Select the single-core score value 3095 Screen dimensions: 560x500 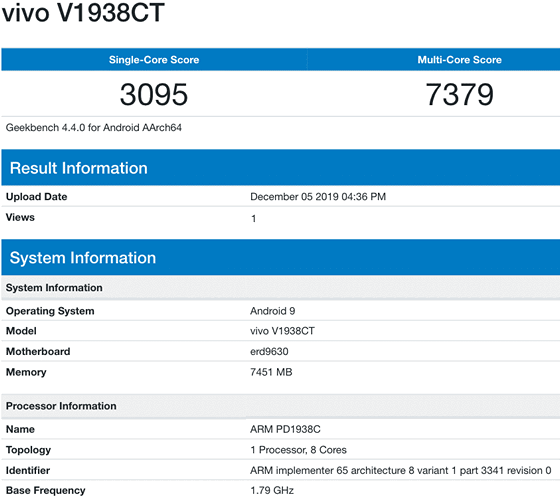coord(154,94)
